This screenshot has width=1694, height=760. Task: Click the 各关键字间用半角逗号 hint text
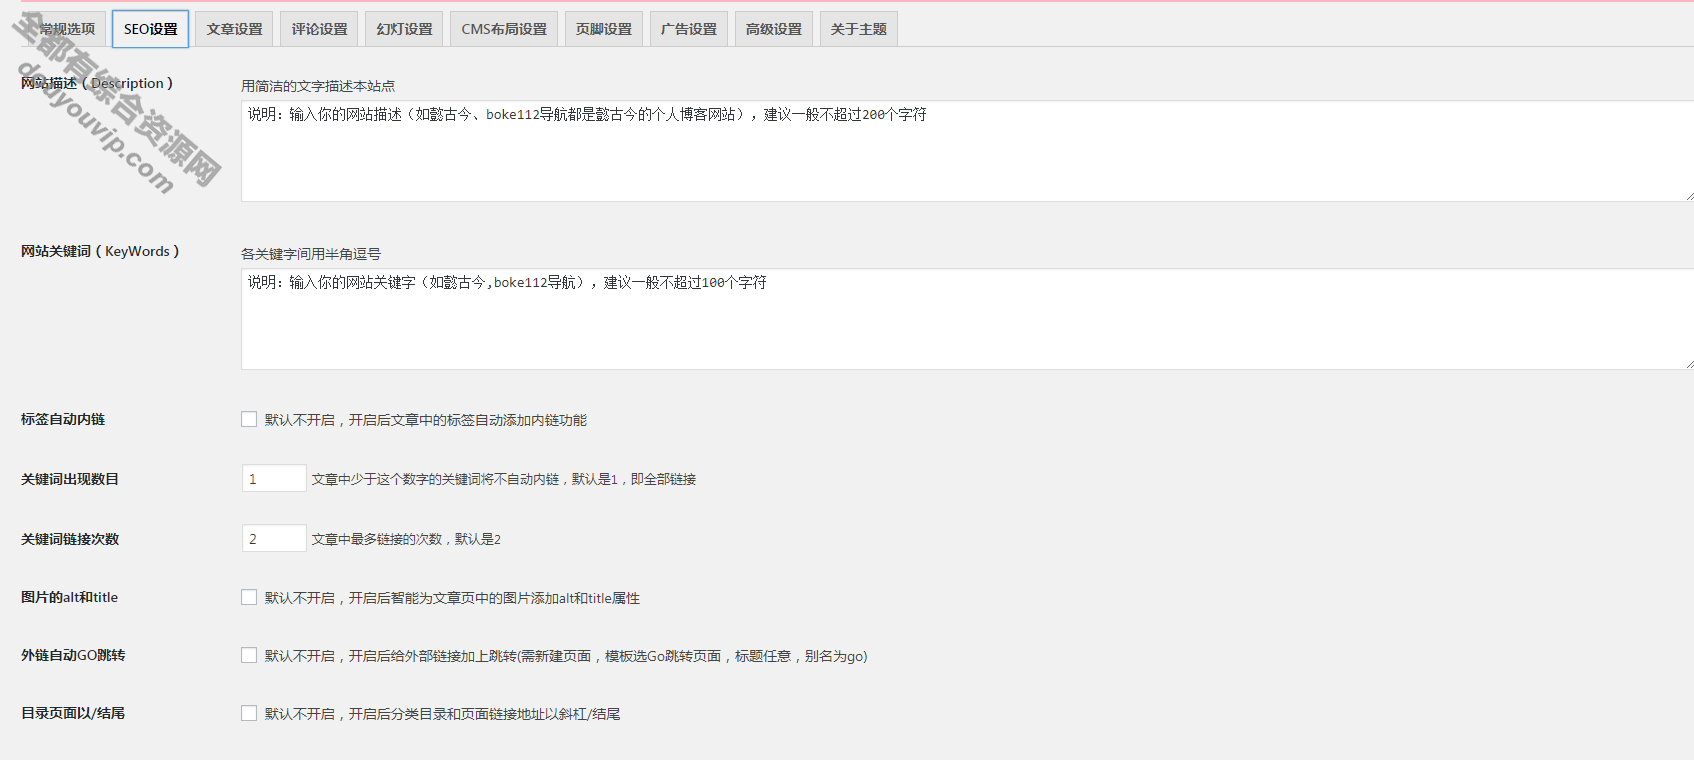coord(311,254)
